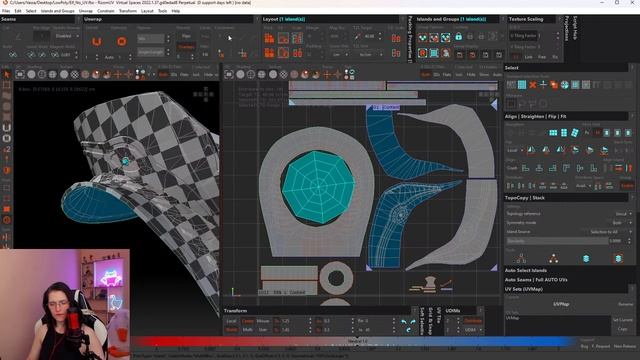Click the first Pack icon in Layout panel
Screen dimensions: 640x360
[x=269, y=38]
